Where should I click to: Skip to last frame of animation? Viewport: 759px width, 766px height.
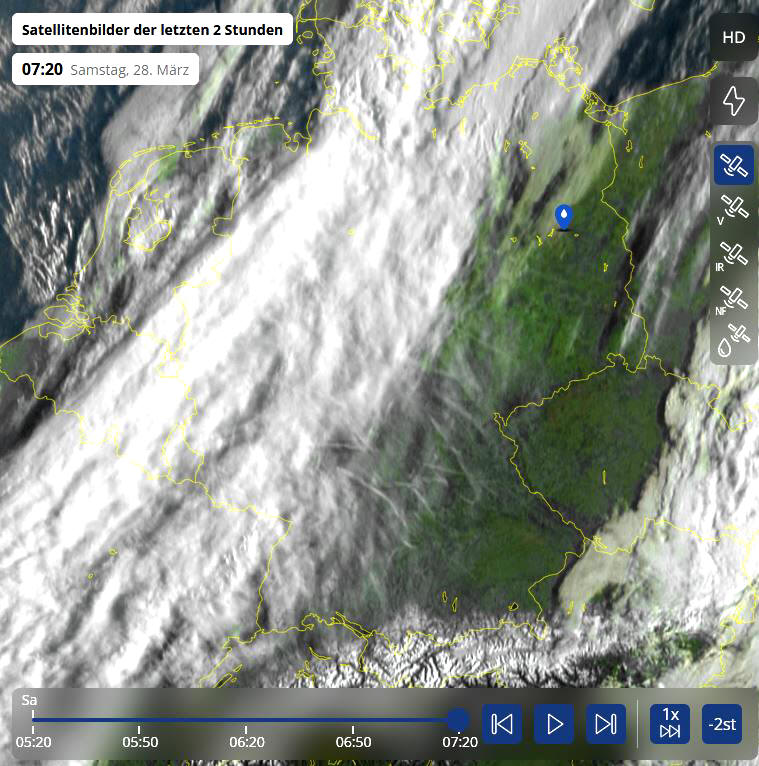point(605,723)
